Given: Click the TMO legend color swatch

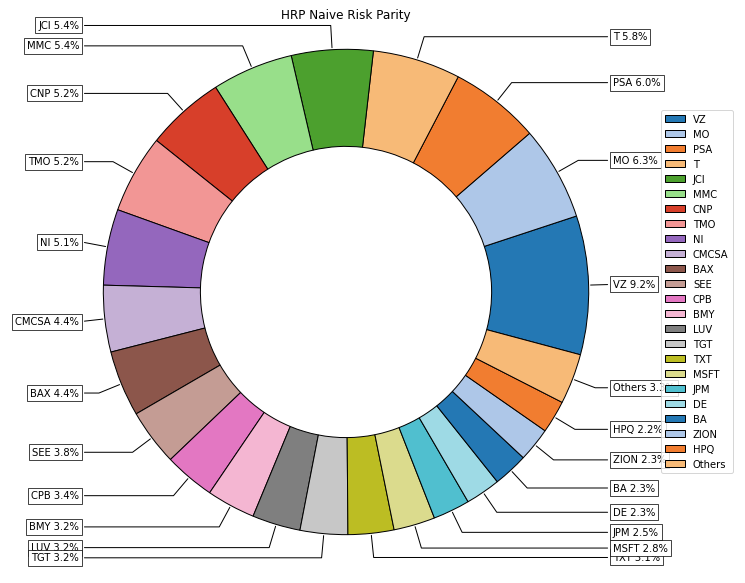Looking at the screenshot, I should point(675,224).
